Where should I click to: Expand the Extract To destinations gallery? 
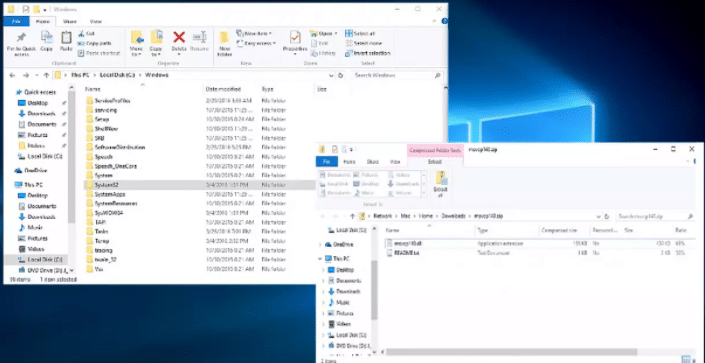point(424,193)
